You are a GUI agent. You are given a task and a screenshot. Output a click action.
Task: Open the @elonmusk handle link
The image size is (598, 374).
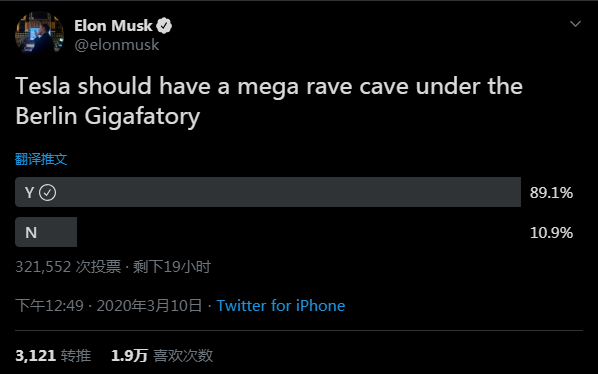[x=117, y=45]
